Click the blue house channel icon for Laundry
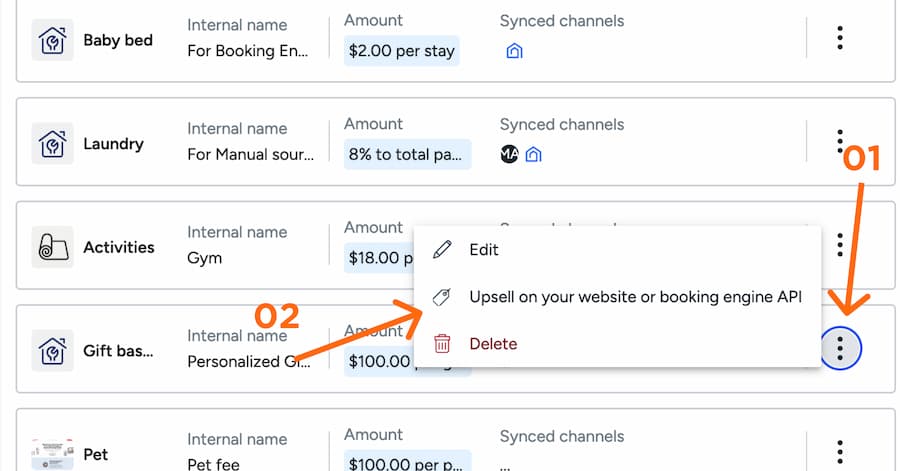 click(x=534, y=154)
